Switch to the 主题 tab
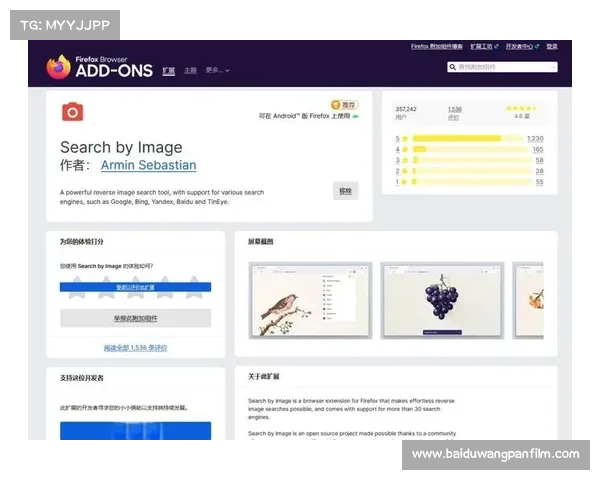 190,71
